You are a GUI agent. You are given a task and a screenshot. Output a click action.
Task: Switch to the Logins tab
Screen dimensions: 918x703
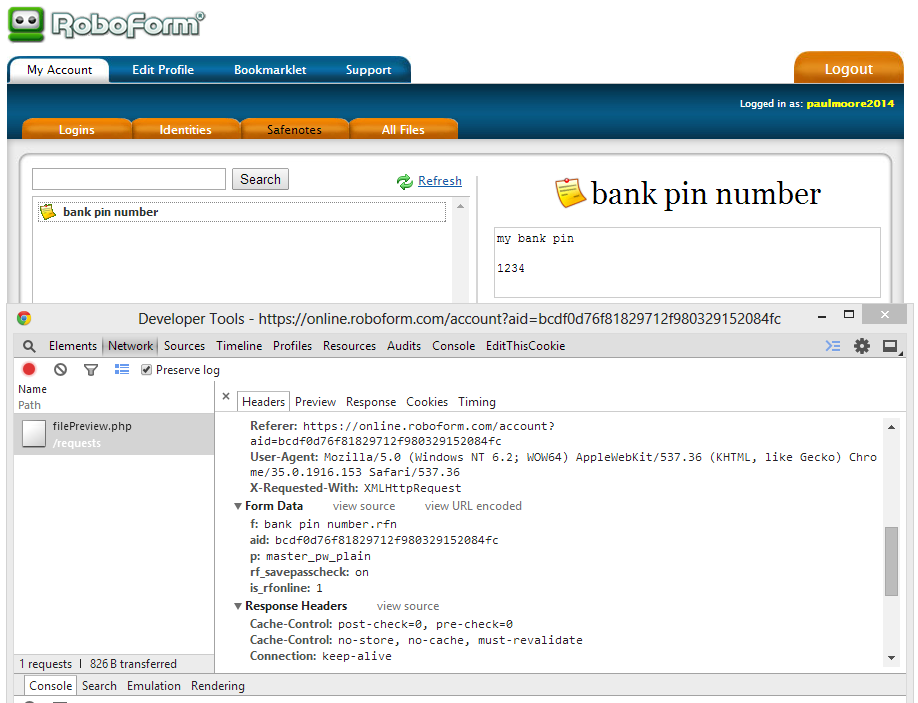77,129
